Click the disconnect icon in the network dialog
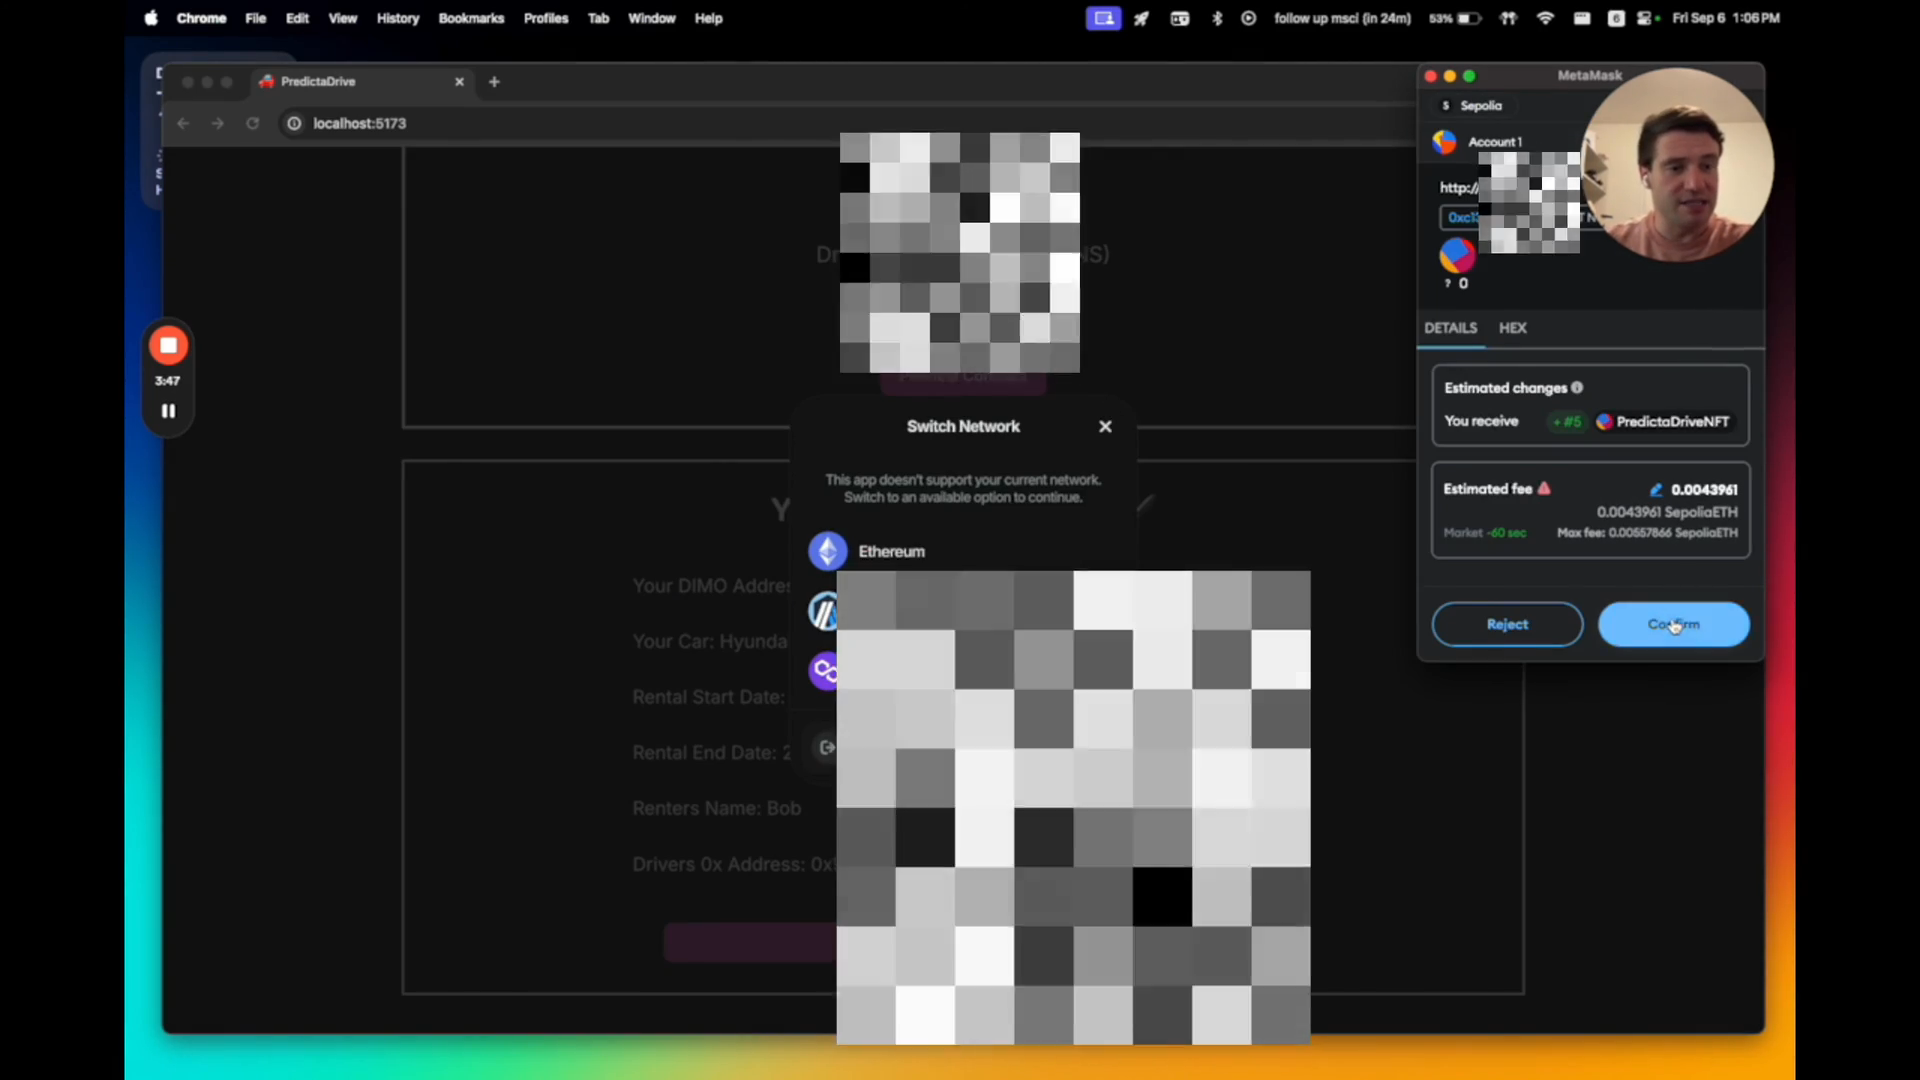 coord(826,748)
